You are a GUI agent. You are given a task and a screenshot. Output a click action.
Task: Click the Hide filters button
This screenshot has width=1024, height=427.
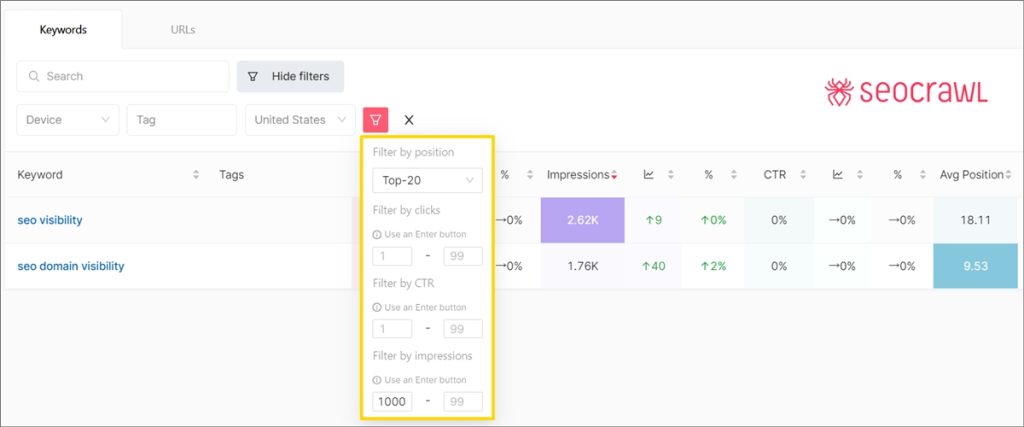coord(290,76)
